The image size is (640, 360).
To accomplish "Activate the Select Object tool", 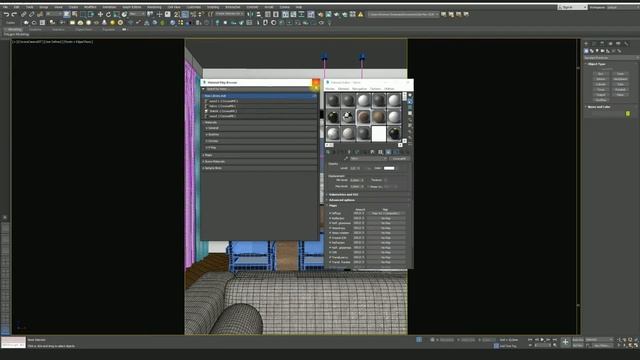I will tap(67, 14).
